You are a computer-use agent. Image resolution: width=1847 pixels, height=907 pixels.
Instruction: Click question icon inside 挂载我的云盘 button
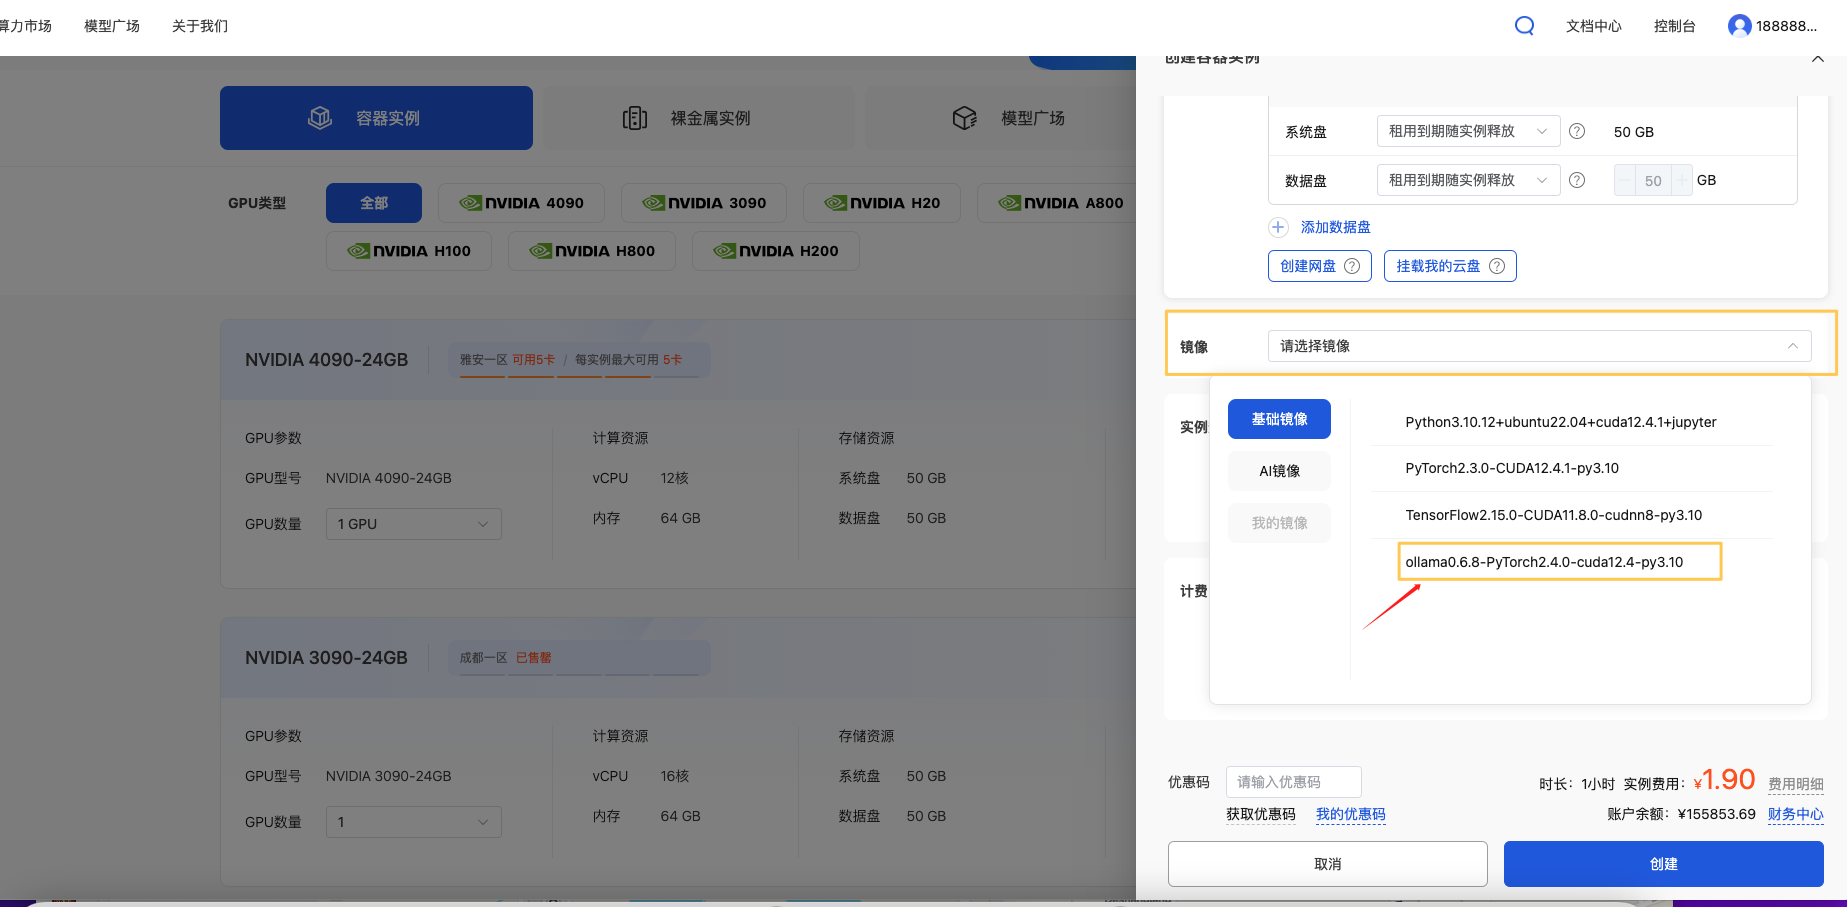click(x=1497, y=266)
